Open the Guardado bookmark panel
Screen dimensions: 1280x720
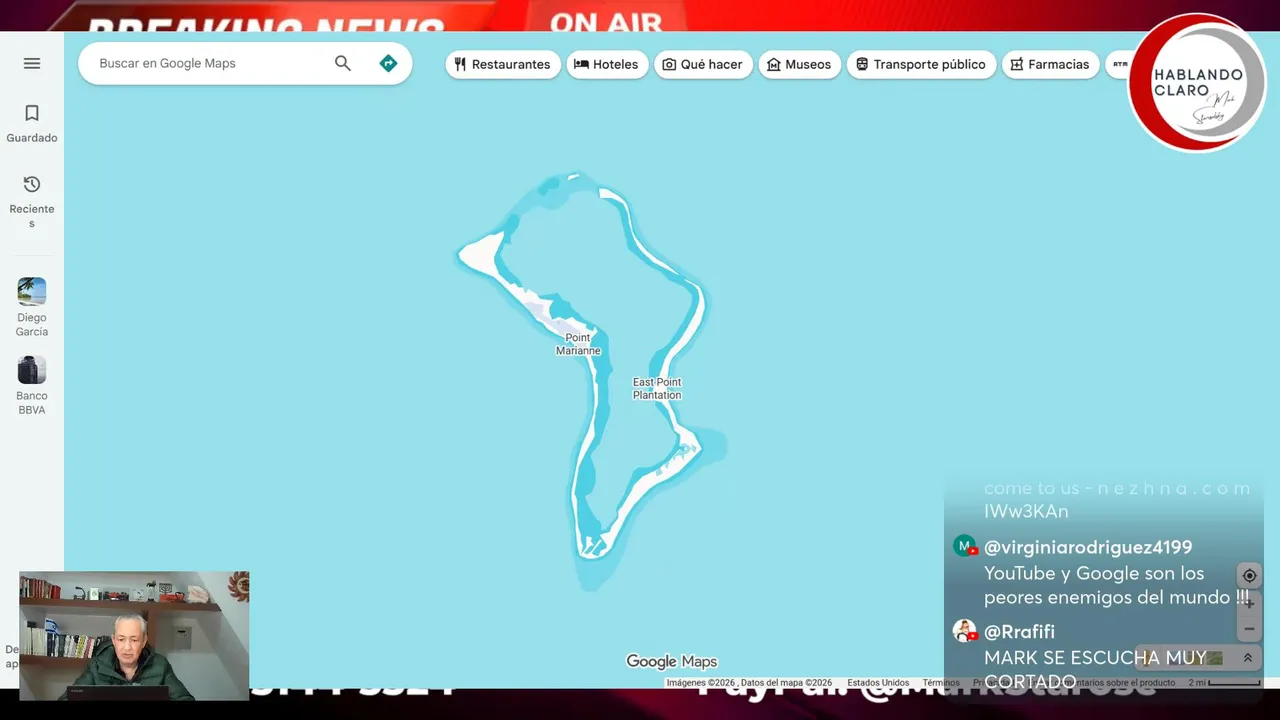pos(32,124)
